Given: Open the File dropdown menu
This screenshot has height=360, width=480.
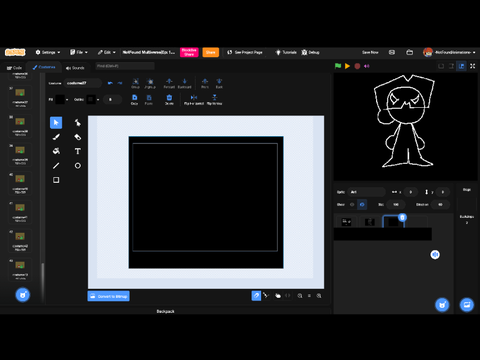Looking at the screenshot, I should (79, 52).
